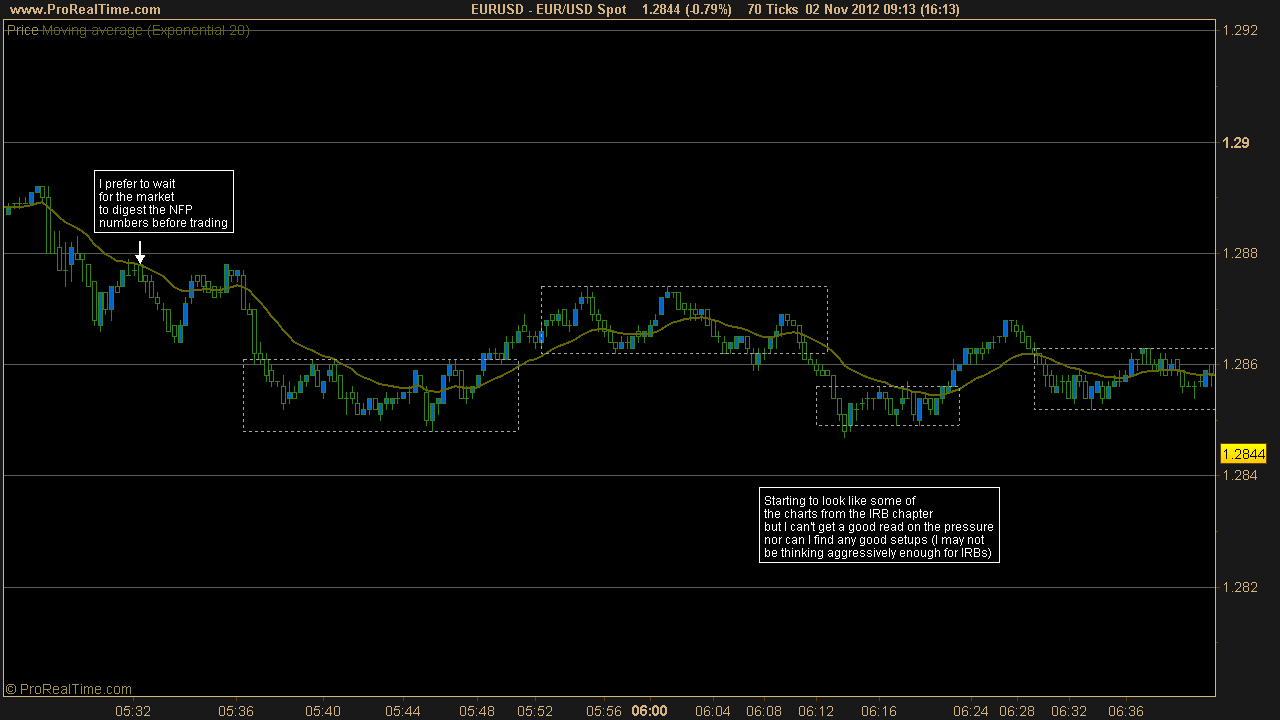Click the 06:08 time axis label

[x=765, y=711]
